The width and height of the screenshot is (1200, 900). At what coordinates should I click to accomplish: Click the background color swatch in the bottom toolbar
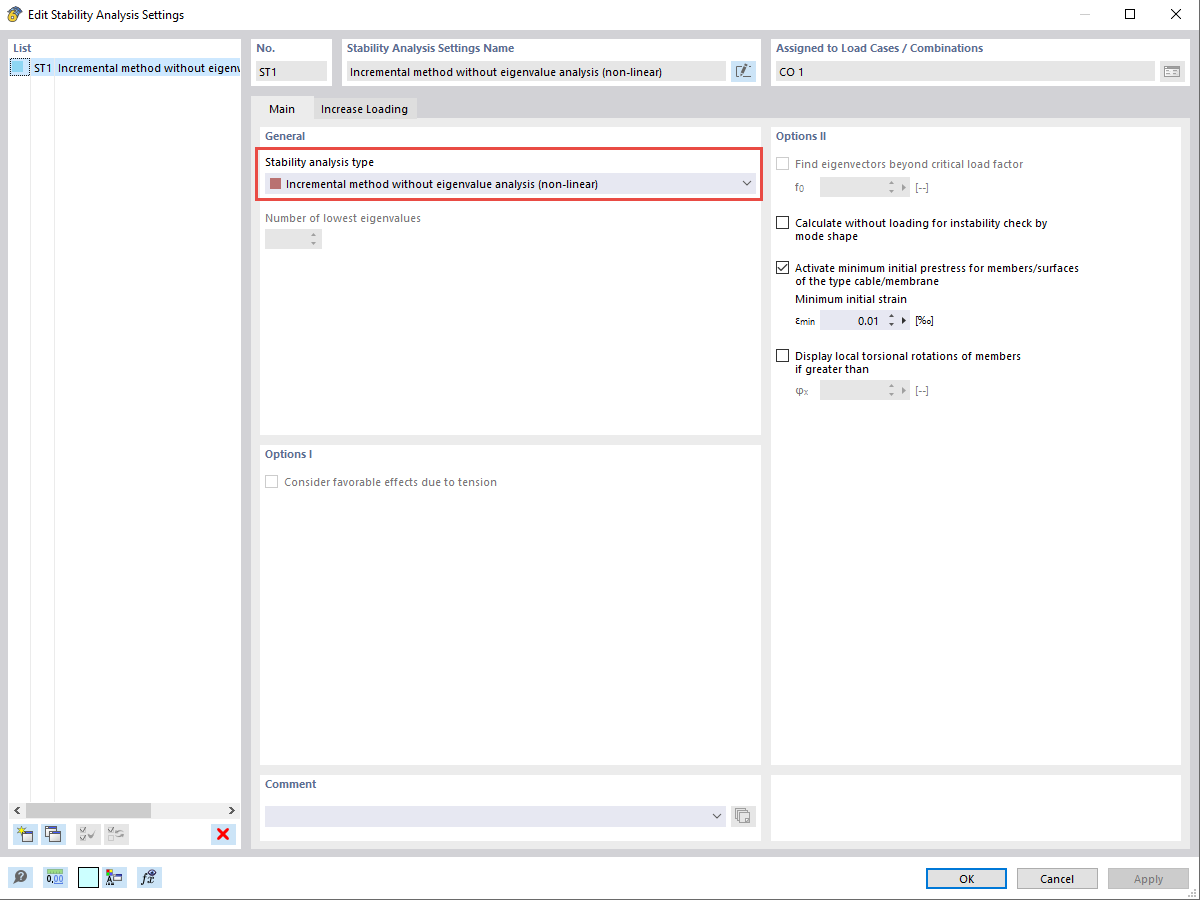pos(88,877)
